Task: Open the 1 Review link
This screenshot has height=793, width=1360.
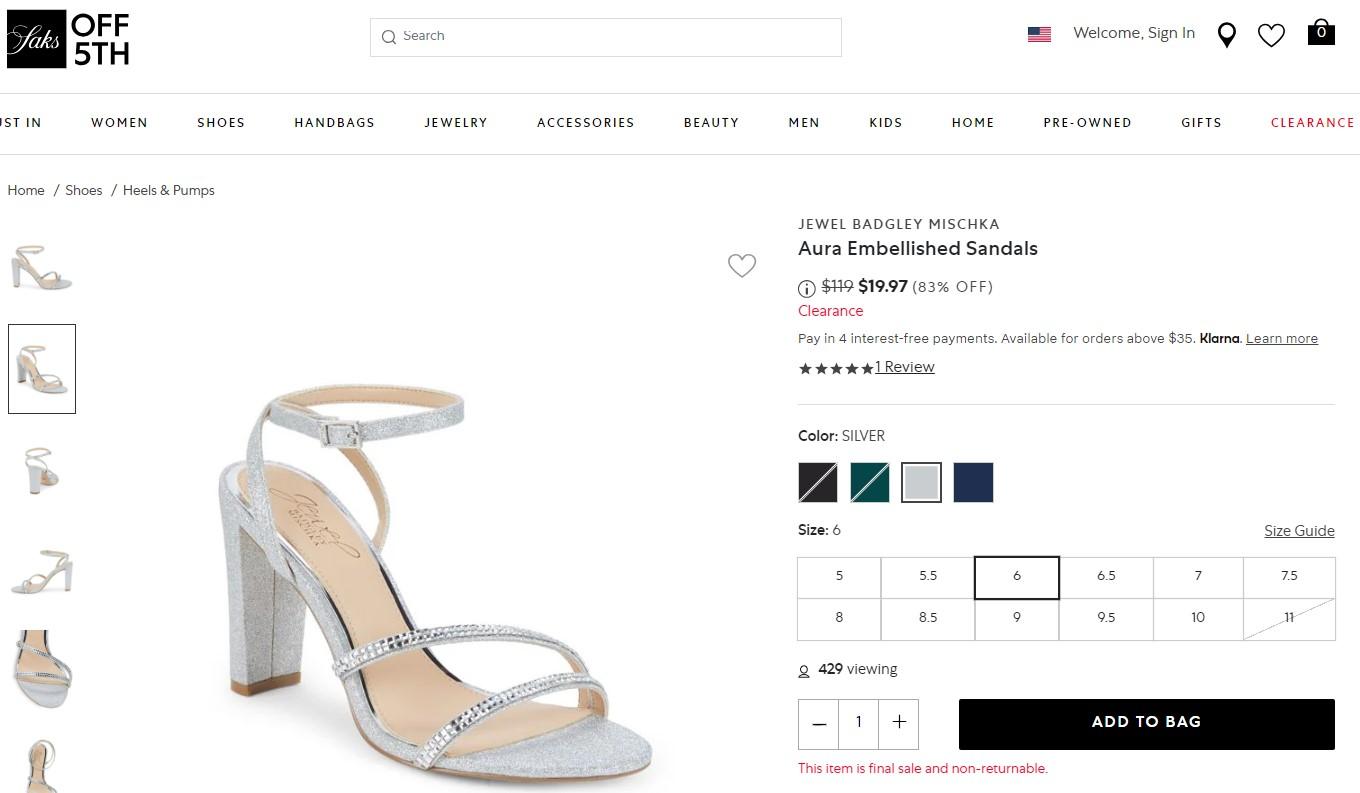Action: pos(905,367)
